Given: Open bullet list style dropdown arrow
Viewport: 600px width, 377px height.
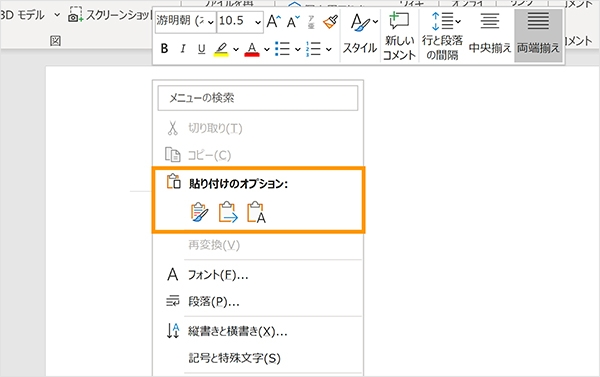Looking at the screenshot, I should (x=298, y=49).
